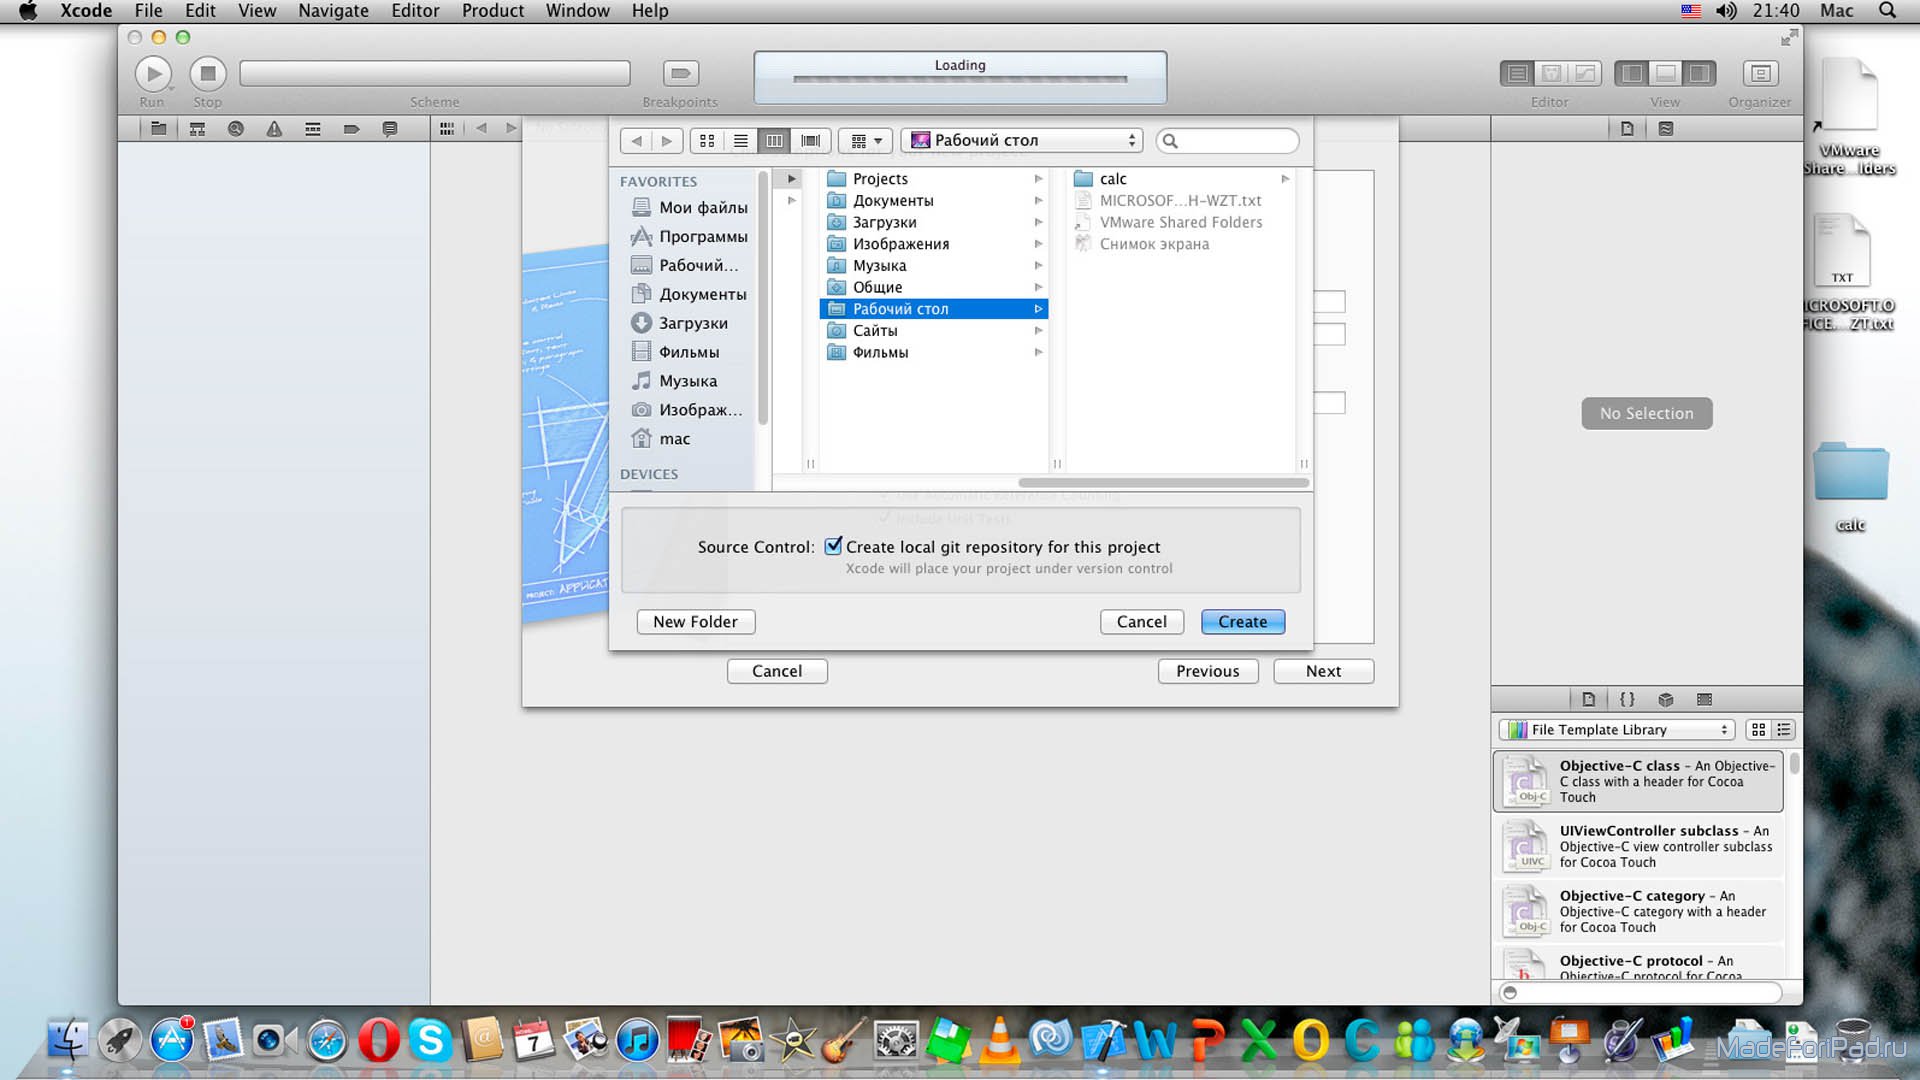Select the Standard editor icon
The image size is (1920, 1080).
point(1517,73)
